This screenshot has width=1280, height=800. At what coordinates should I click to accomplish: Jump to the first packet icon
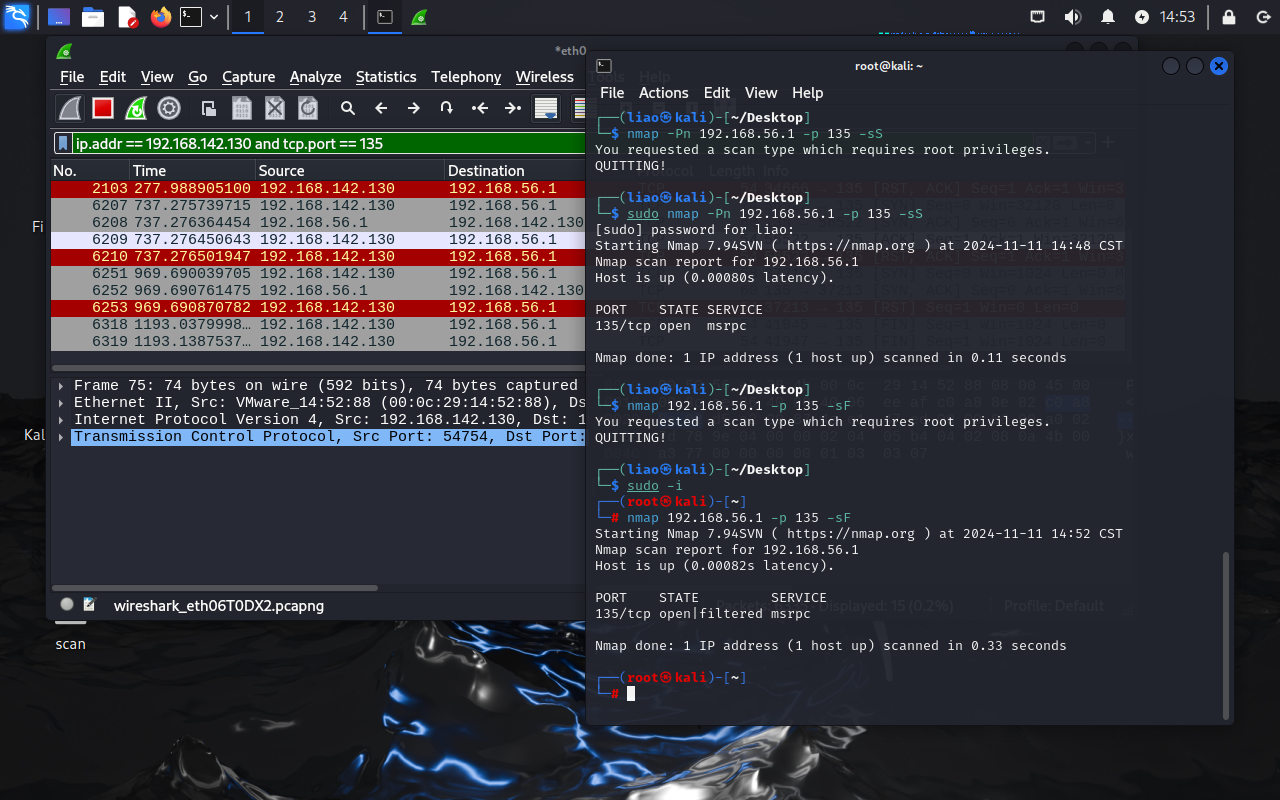(x=480, y=108)
